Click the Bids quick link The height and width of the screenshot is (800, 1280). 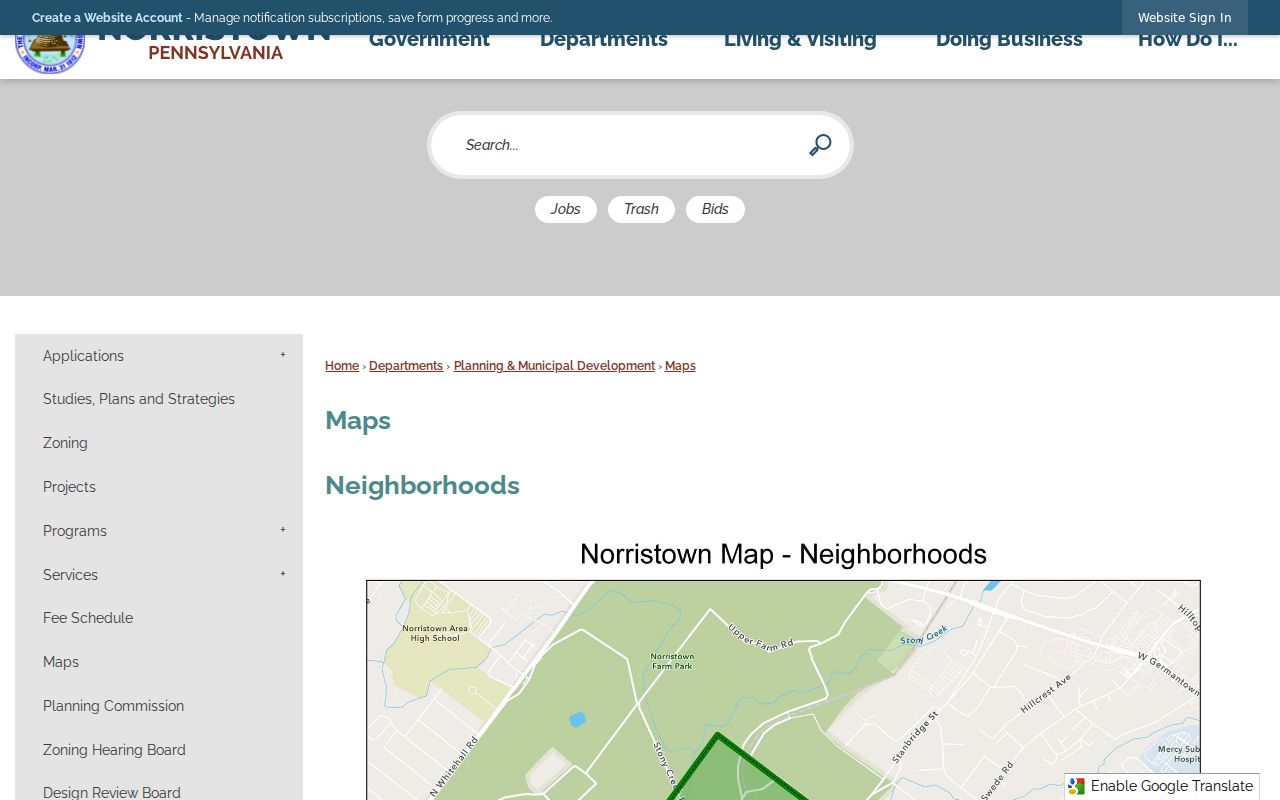click(715, 209)
